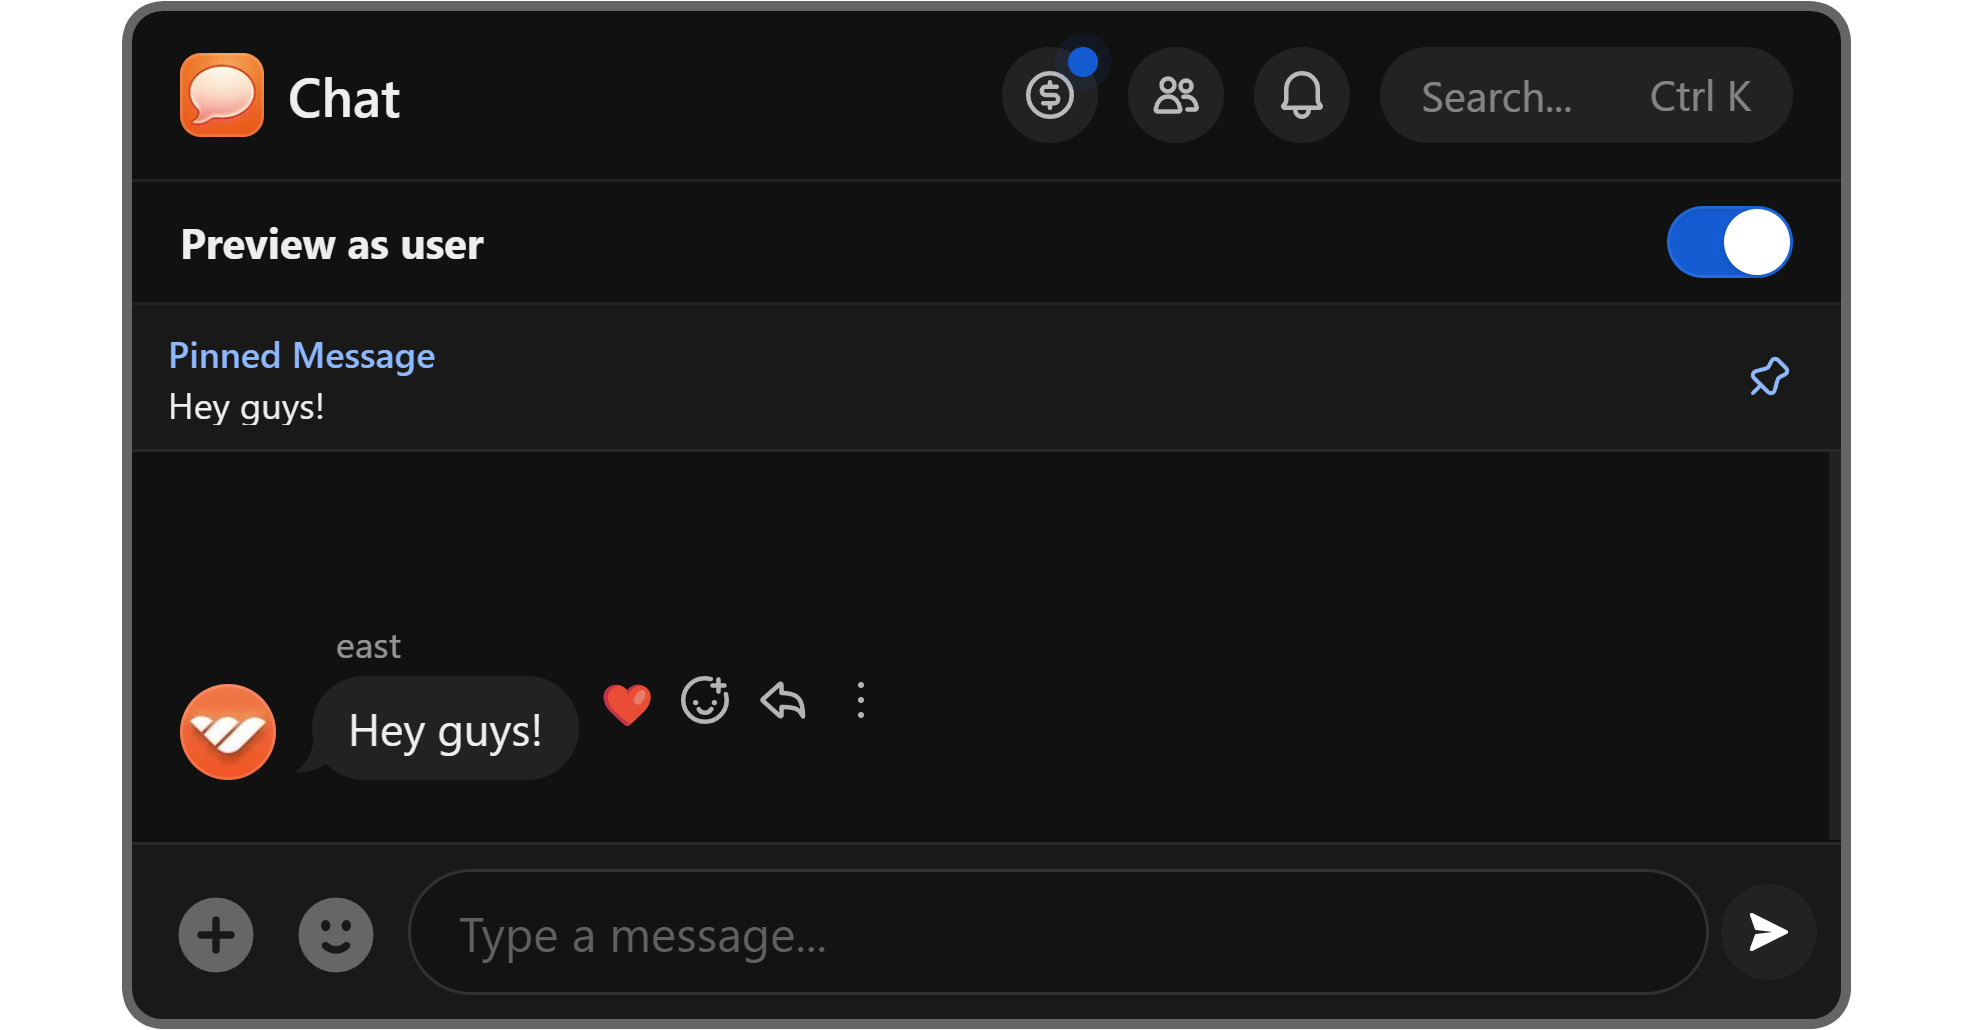Open the Pinned Message link
The image size is (1973, 1030).
(302, 355)
